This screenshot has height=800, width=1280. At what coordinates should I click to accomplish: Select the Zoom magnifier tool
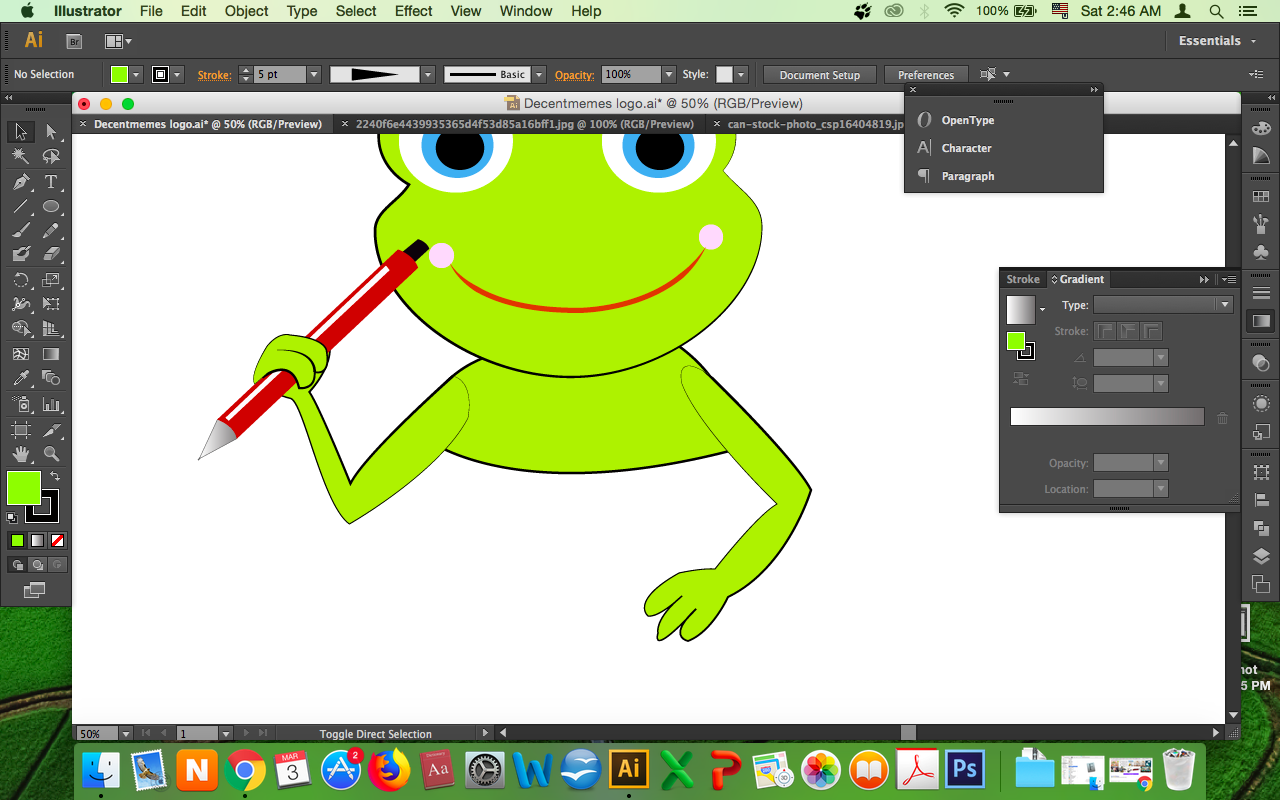point(51,454)
